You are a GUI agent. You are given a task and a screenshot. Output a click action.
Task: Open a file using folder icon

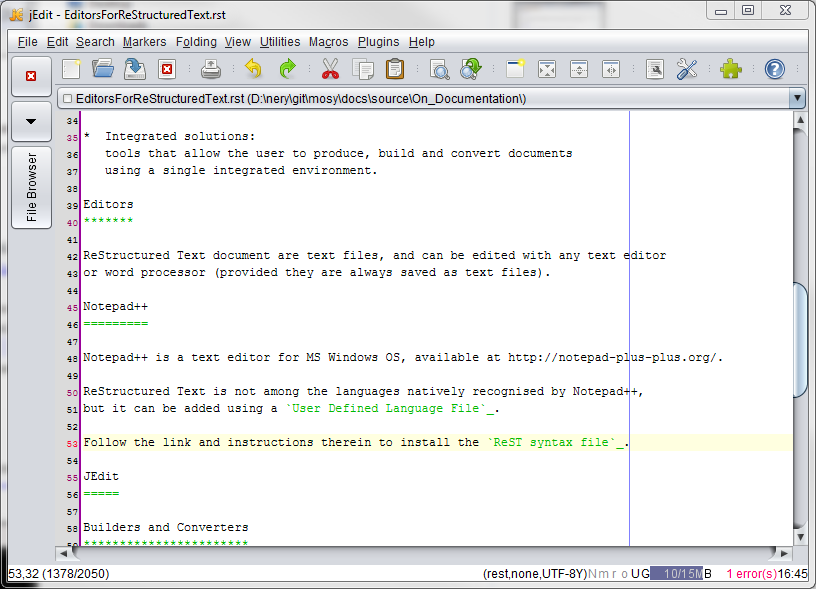click(x=103, y=69)
